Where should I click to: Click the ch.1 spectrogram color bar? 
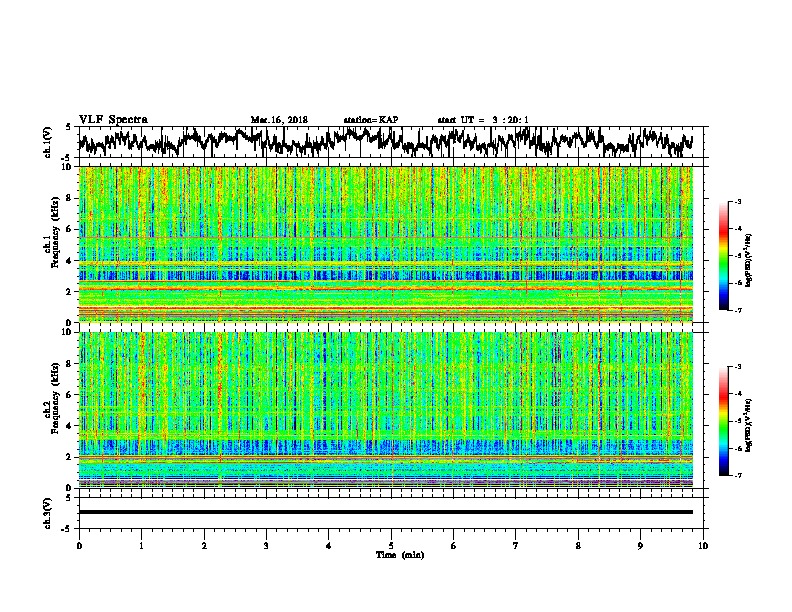pyautogui.click(x=723, y=256)
